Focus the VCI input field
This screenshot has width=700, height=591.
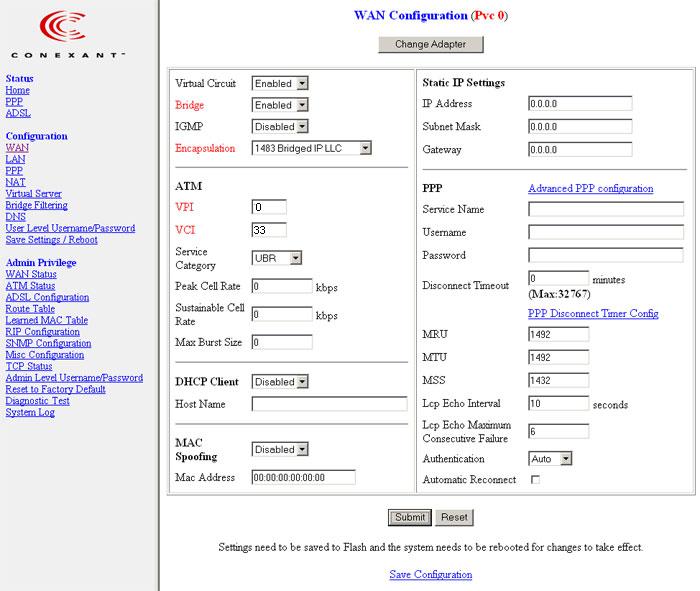point(269,230)
